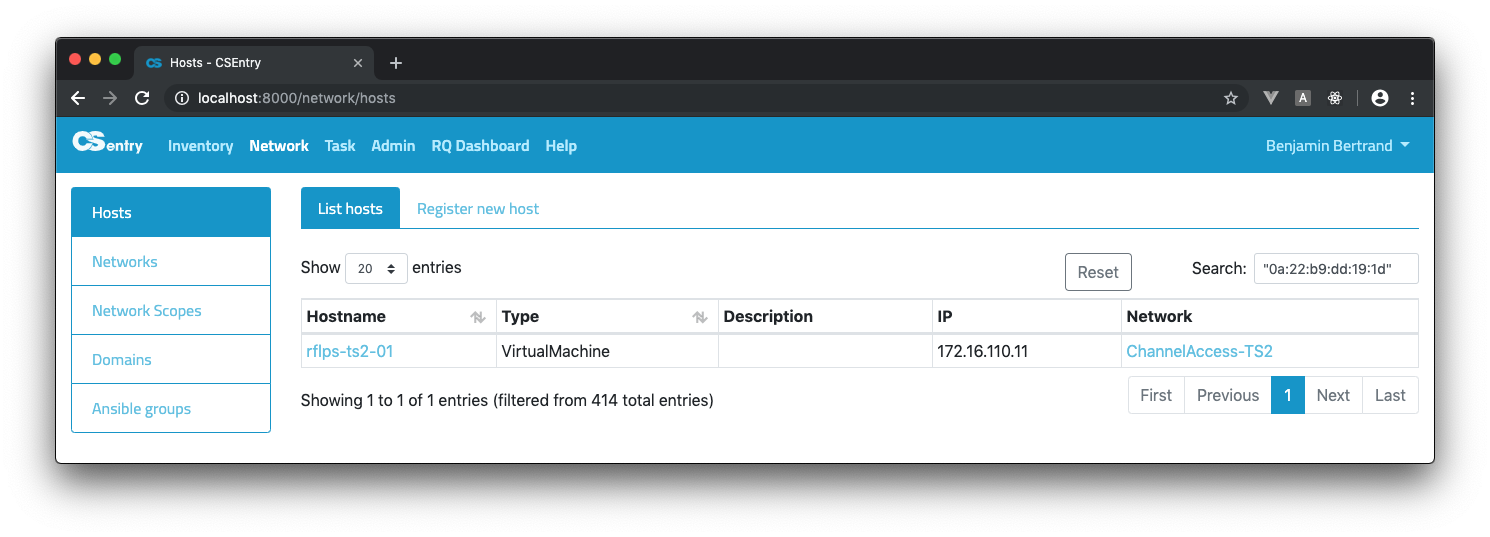This screenshot has width=1490, height=537.
Task: Select Network Scopes in sidebar
Action: point(147,311)
